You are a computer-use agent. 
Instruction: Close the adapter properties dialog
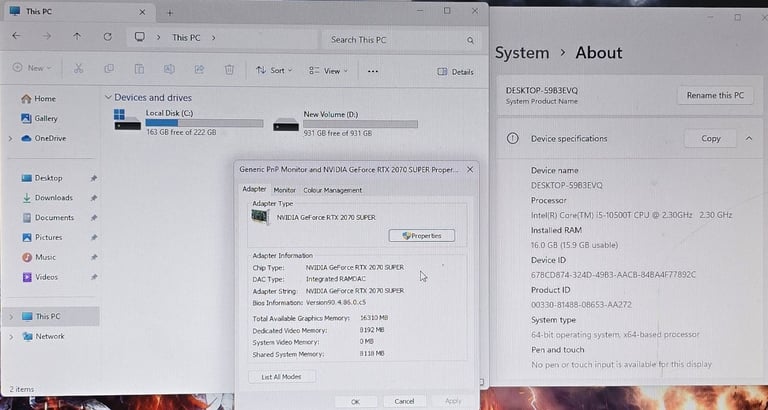pyautogui.click(x=470, y=169)
